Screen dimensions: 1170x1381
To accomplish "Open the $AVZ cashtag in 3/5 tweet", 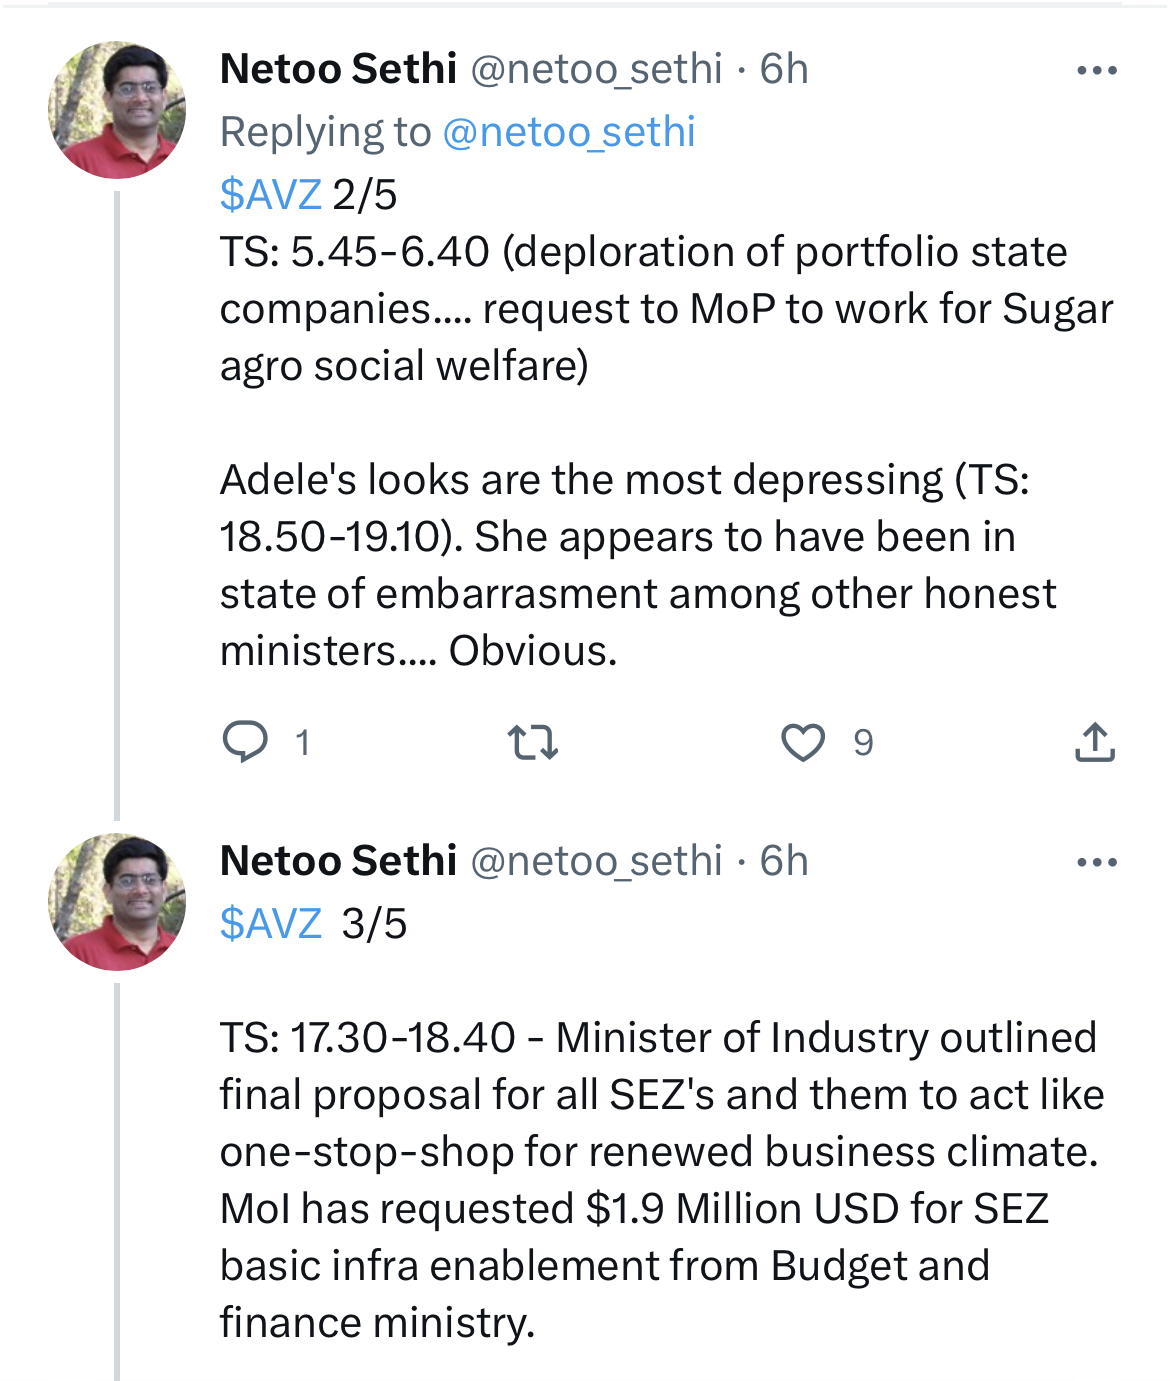I will (x=270, y=923).
